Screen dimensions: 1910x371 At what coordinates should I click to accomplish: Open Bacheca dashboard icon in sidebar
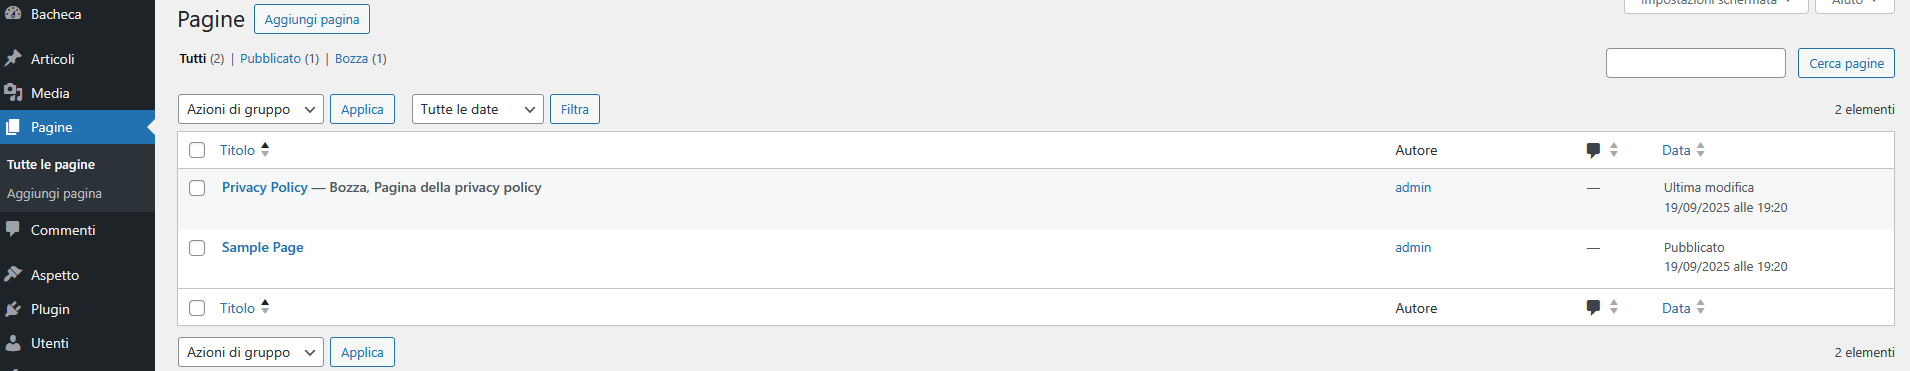pyautogui.click(x=13, y=14)
